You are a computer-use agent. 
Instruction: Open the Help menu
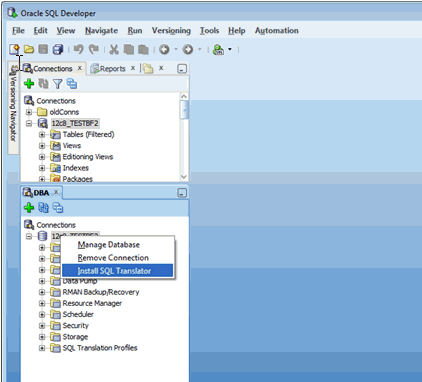(237, 31)
